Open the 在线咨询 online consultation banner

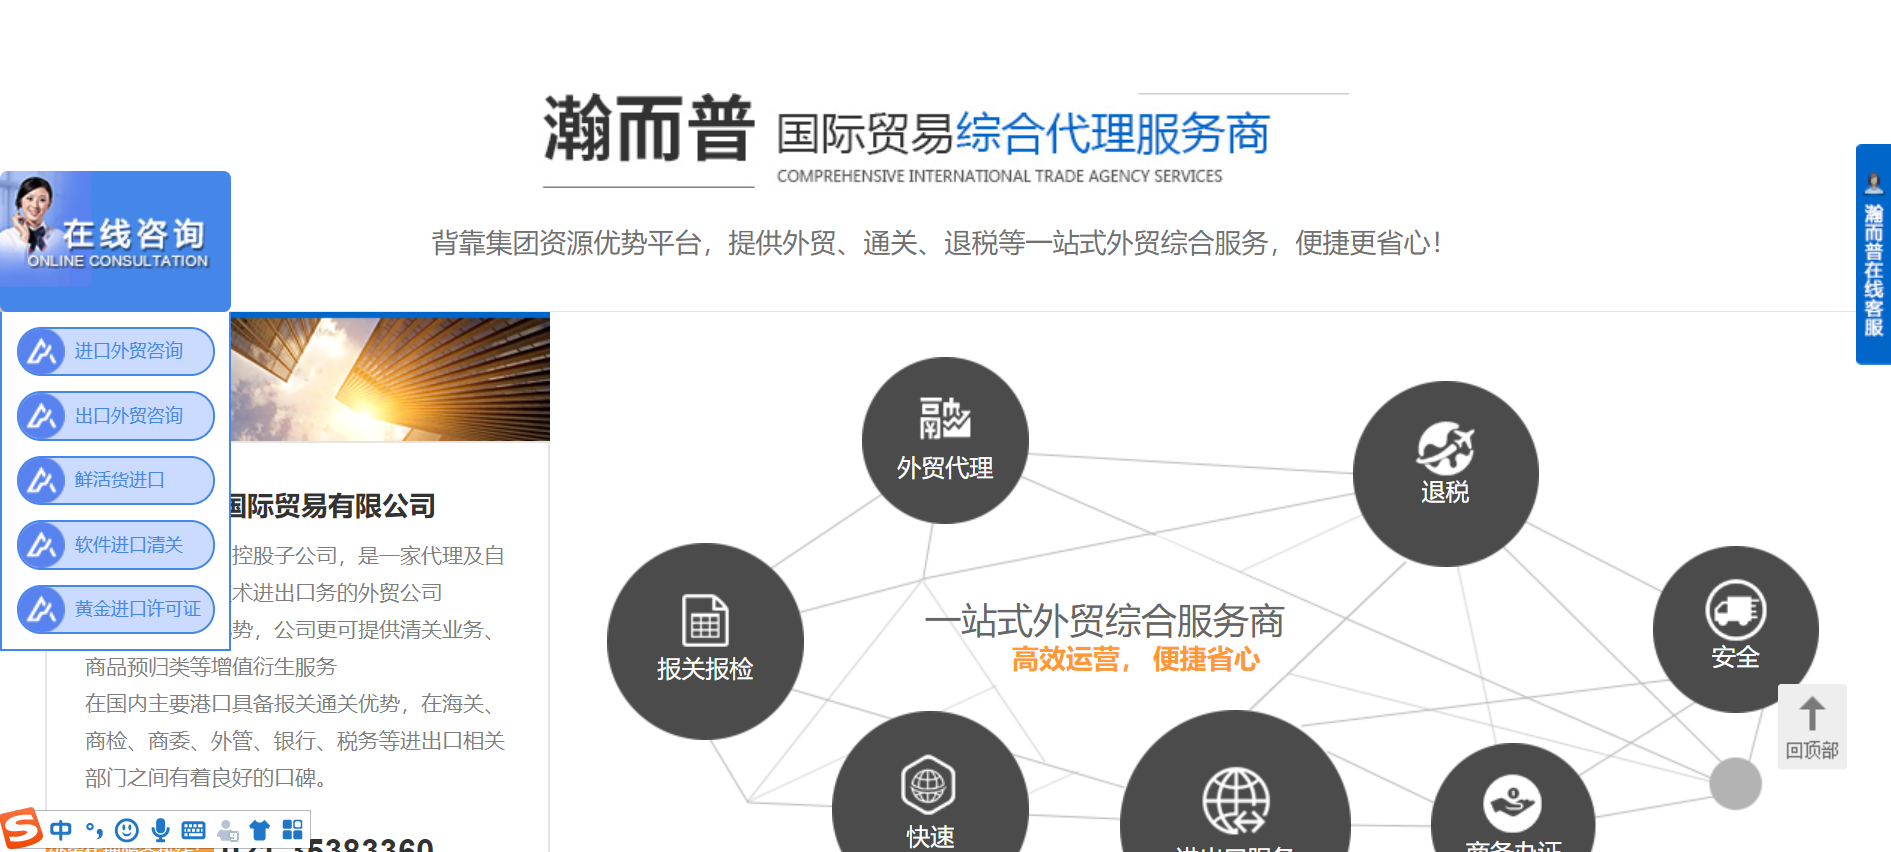pyautogui.click(x=115, y=240)
